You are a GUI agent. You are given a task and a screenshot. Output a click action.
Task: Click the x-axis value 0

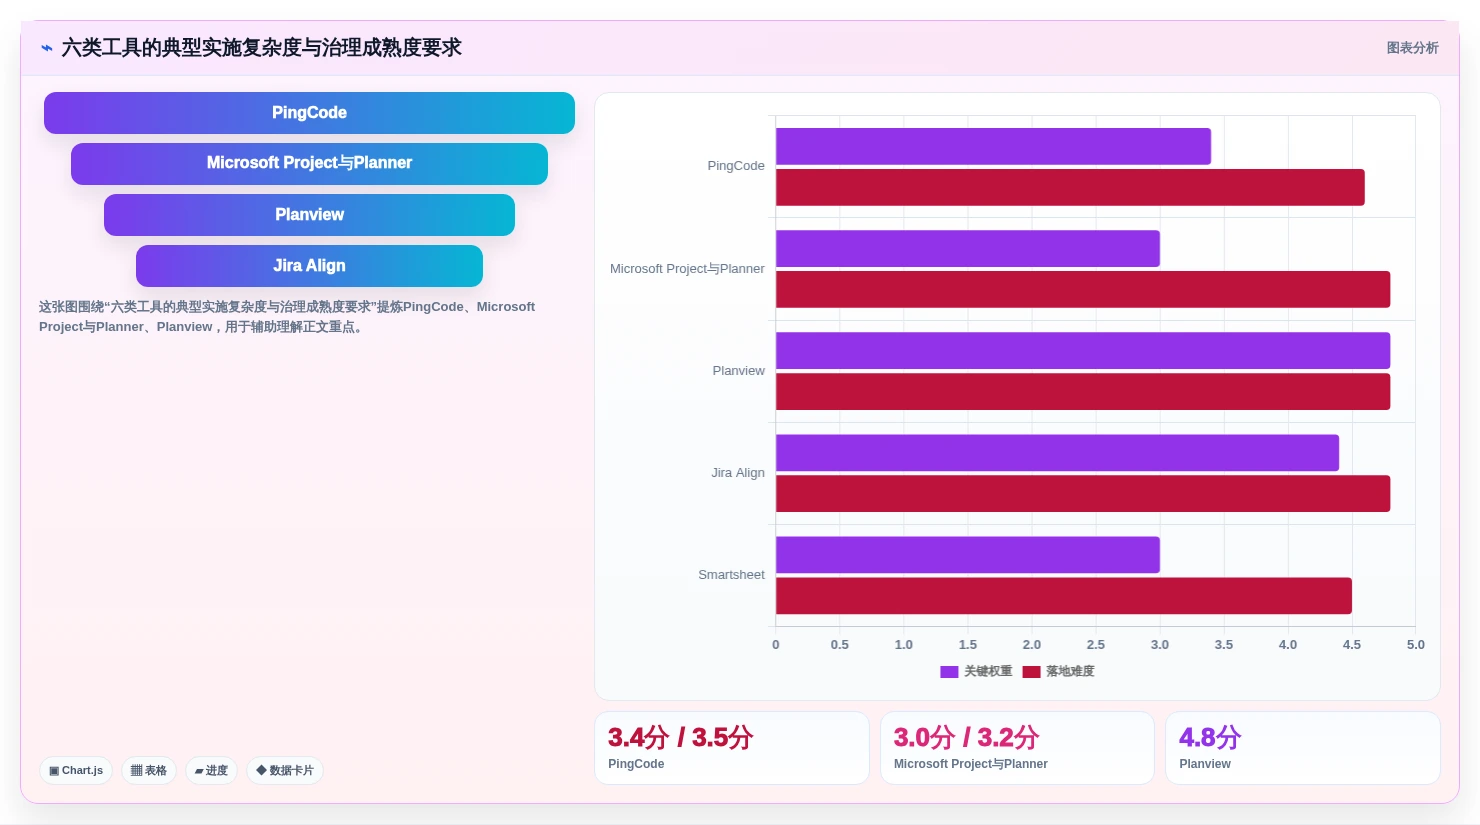[x=776, y=645]
